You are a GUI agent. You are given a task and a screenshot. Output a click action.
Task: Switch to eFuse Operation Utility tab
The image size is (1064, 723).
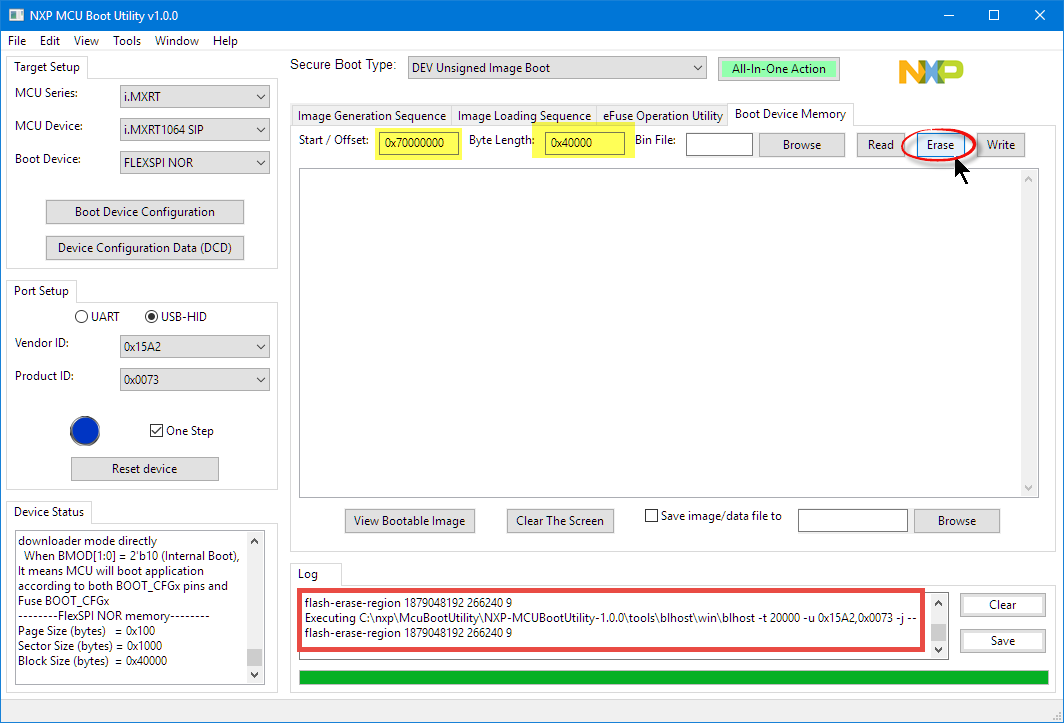pos(662,116)
